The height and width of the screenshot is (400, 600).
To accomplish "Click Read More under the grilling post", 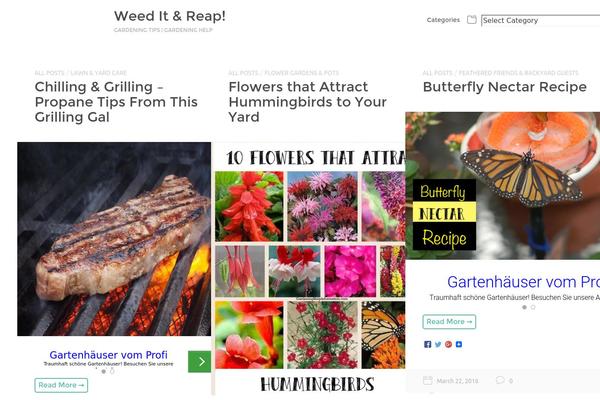I will tap(61, 385).
